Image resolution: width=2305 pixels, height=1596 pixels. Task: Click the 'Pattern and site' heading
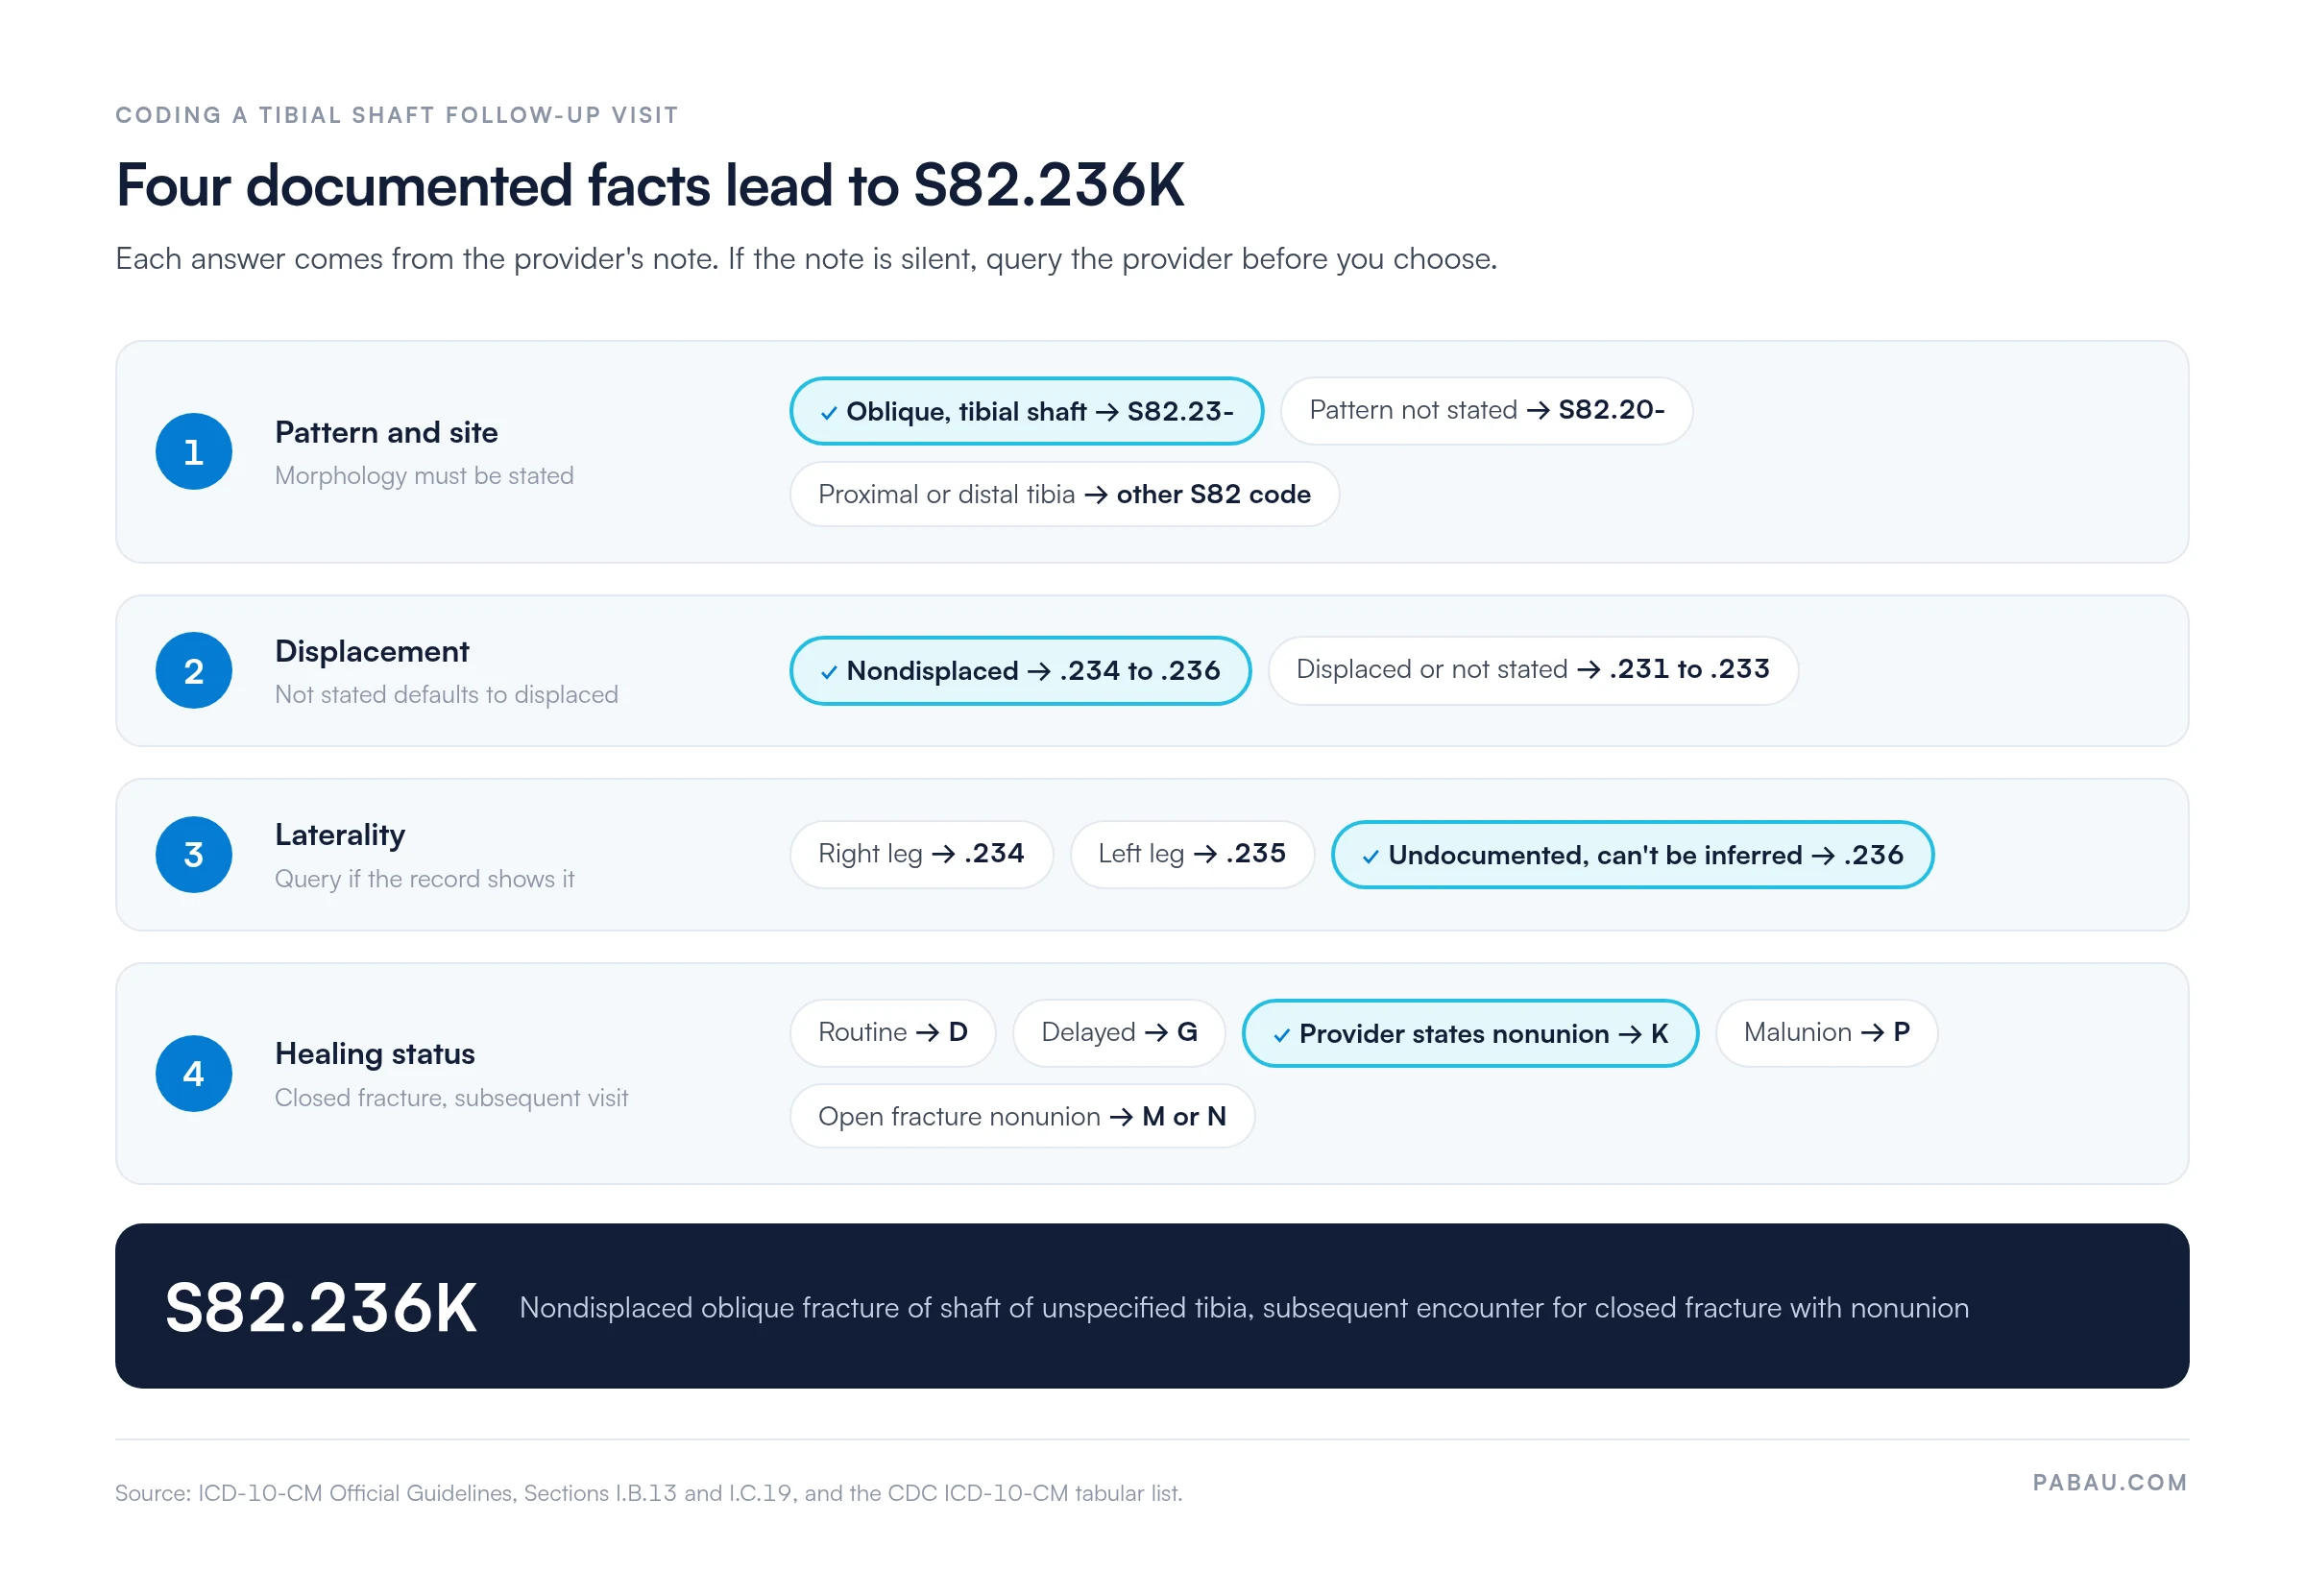386,433
